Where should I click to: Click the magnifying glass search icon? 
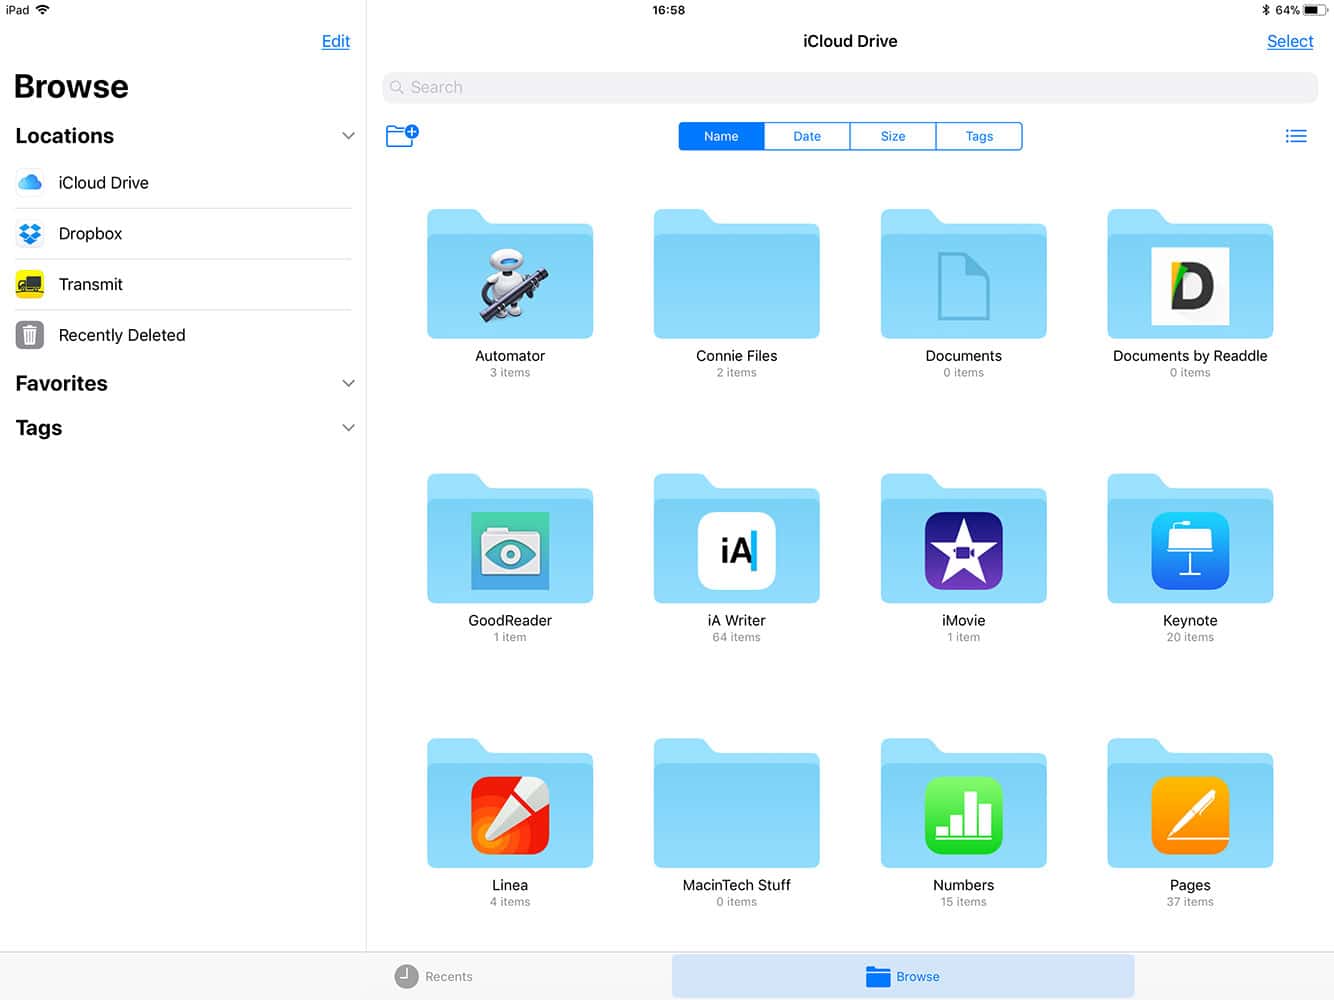click(397, 87)
